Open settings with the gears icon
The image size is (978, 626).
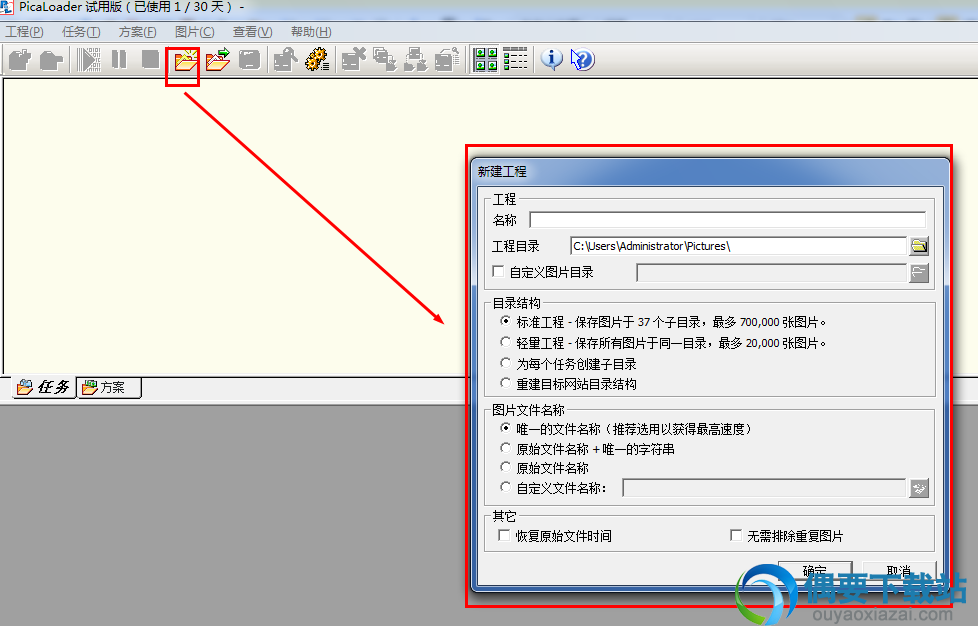click(x=317, y=60)
